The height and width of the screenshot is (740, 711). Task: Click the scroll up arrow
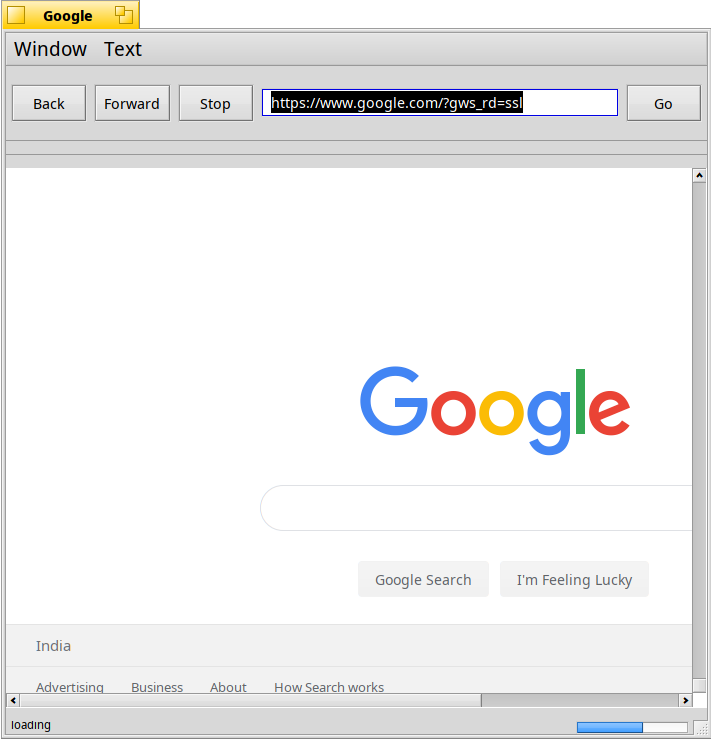[x=699, y=176]
